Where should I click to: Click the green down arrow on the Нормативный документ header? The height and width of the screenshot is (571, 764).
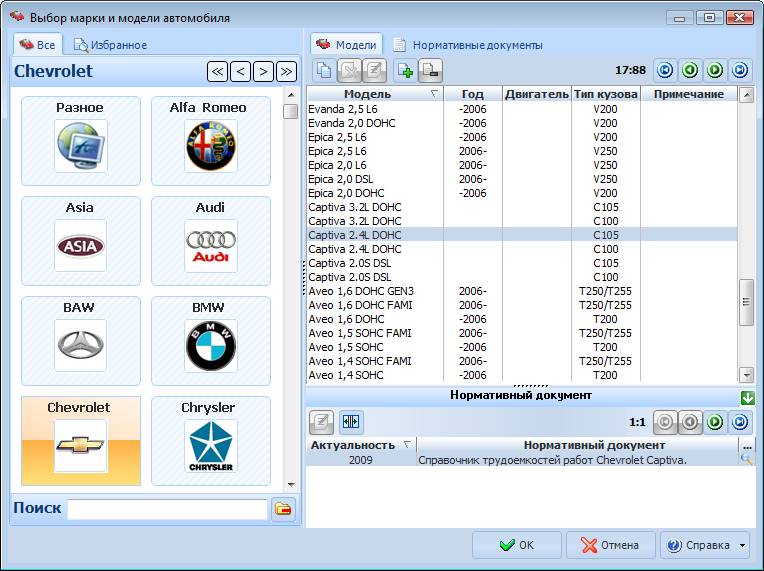[x=747, y=397]
